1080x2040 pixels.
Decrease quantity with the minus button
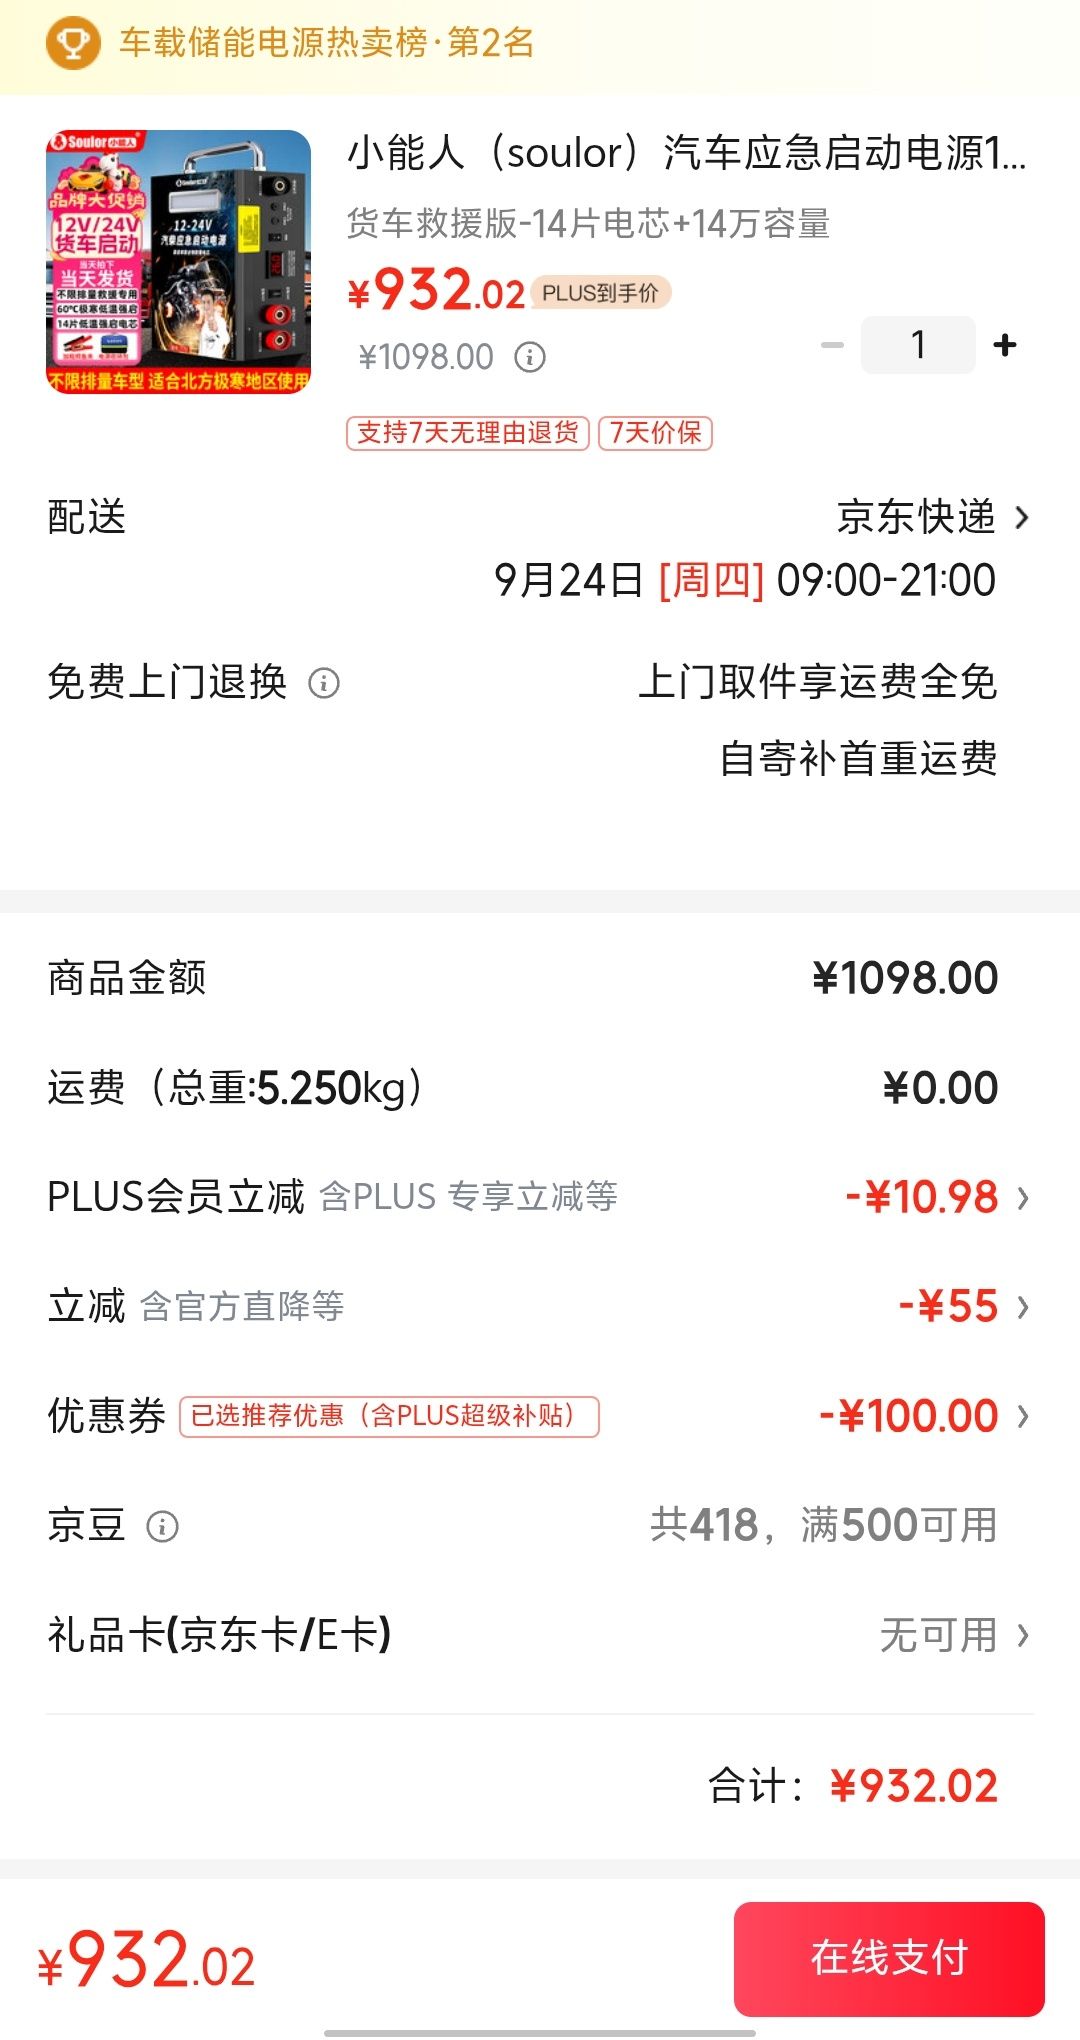(x=832, y=345)
